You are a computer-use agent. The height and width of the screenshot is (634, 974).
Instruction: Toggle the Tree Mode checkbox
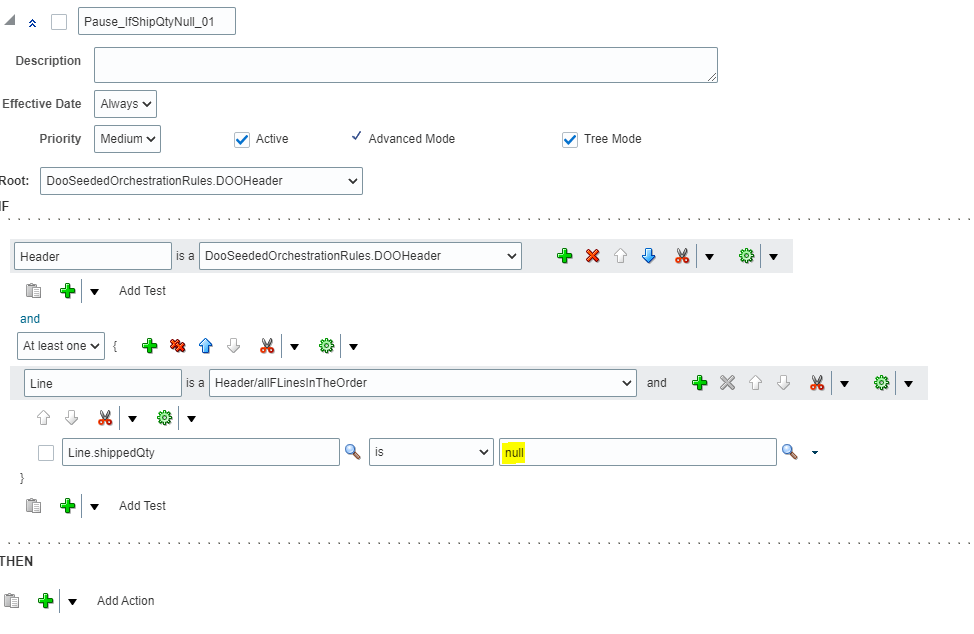tap(570, 140)
